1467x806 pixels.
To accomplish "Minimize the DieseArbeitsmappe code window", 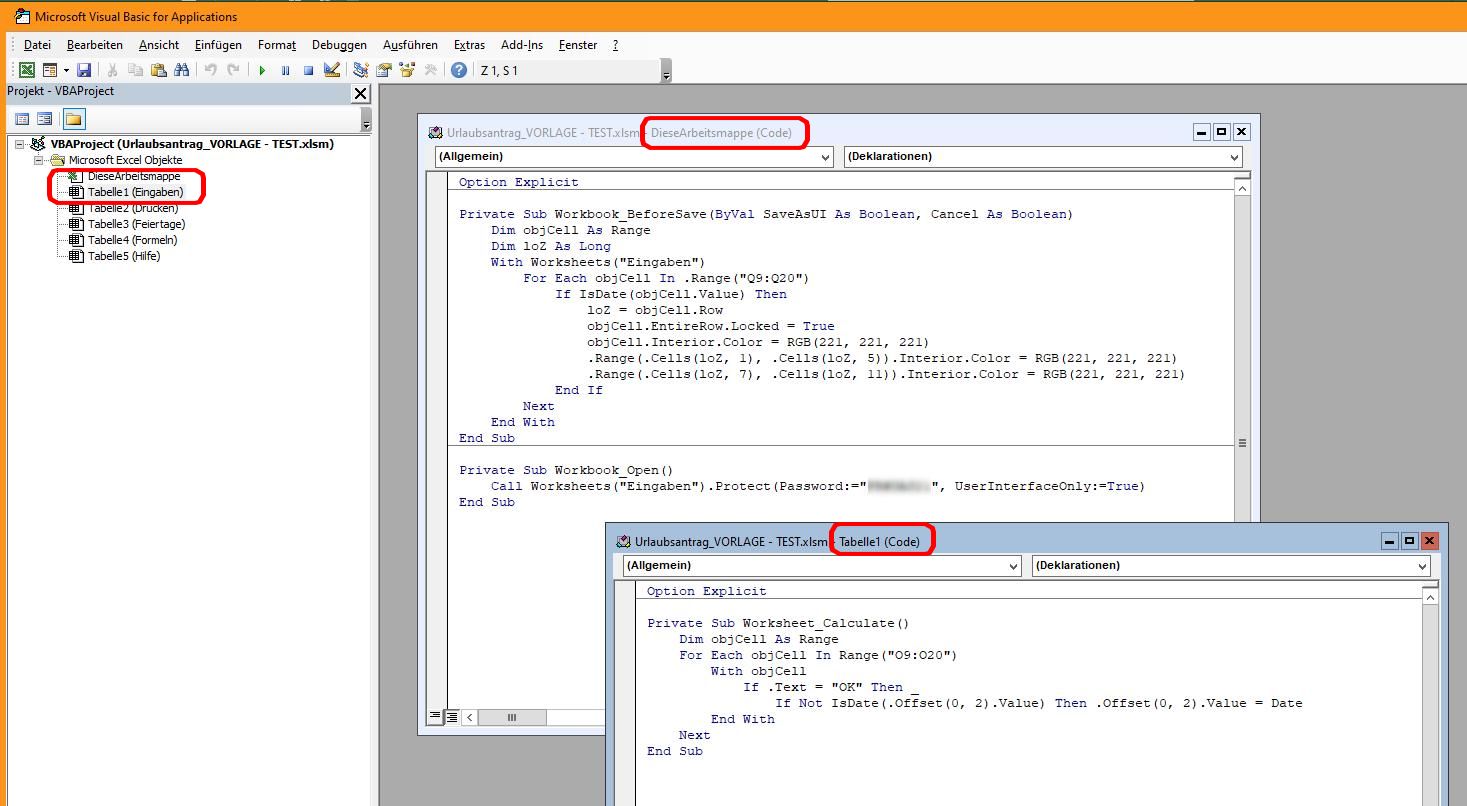I will tap(1203, 132).
